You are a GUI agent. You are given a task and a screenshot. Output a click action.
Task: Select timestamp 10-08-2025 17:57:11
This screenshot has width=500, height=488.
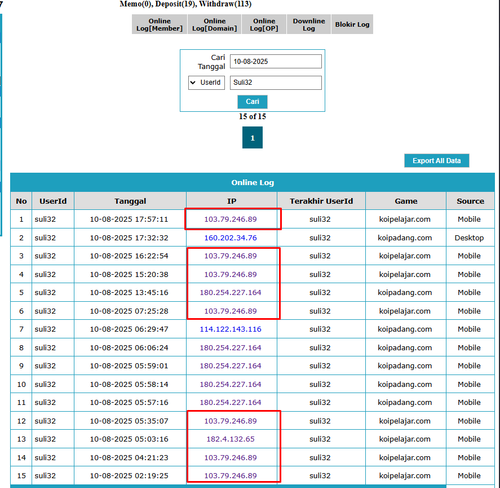(x=129, y=219)
